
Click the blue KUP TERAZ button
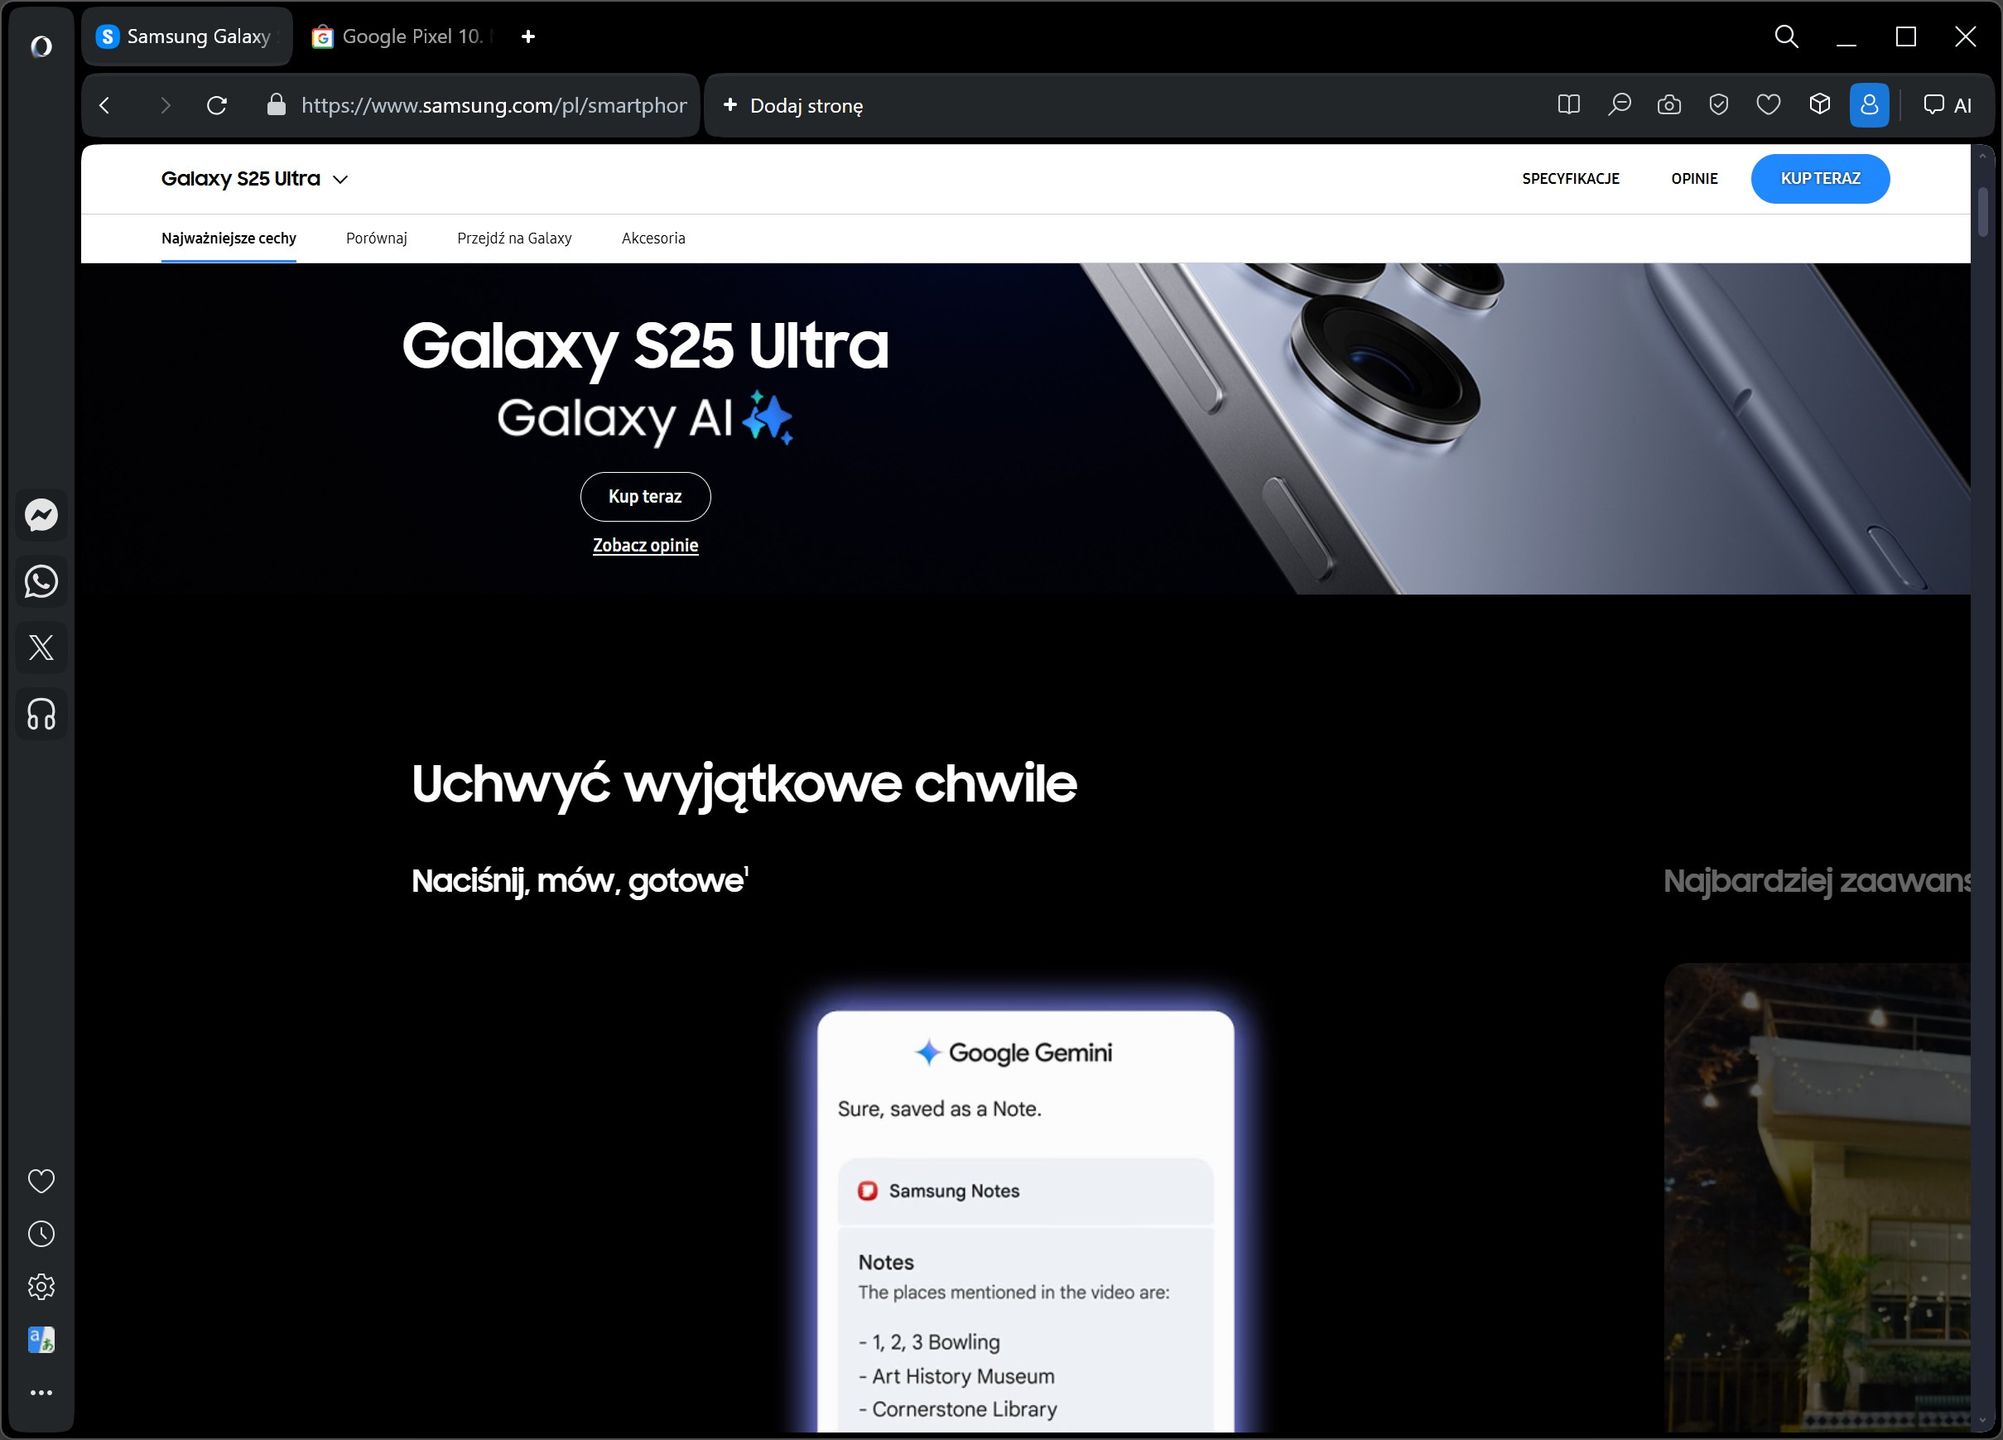pos(1820,179)
